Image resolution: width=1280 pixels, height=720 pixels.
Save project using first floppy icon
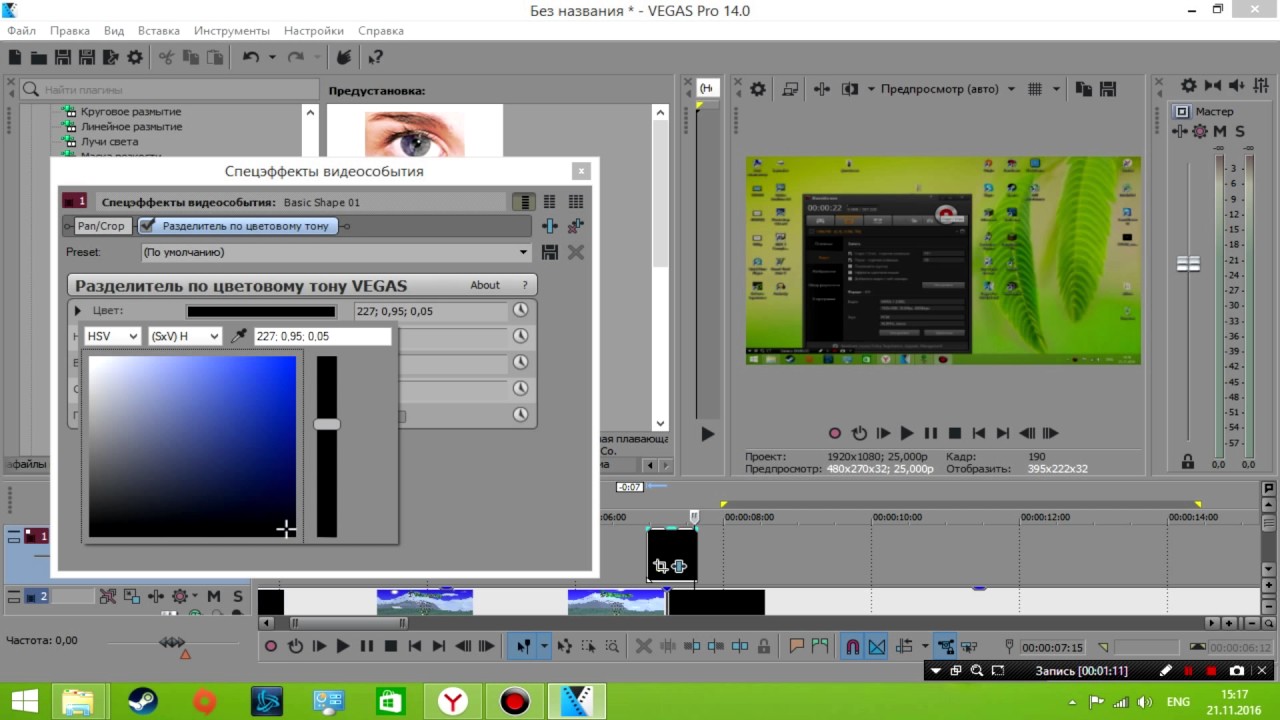pyautogui.click(x=62, y=58)
